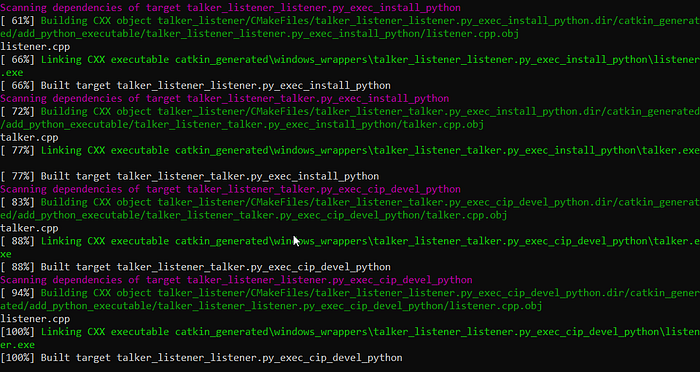Screen dimensions: 700x372
Task: Select the '[ 83%] Building CXX object' line
Action: point(350,202)
